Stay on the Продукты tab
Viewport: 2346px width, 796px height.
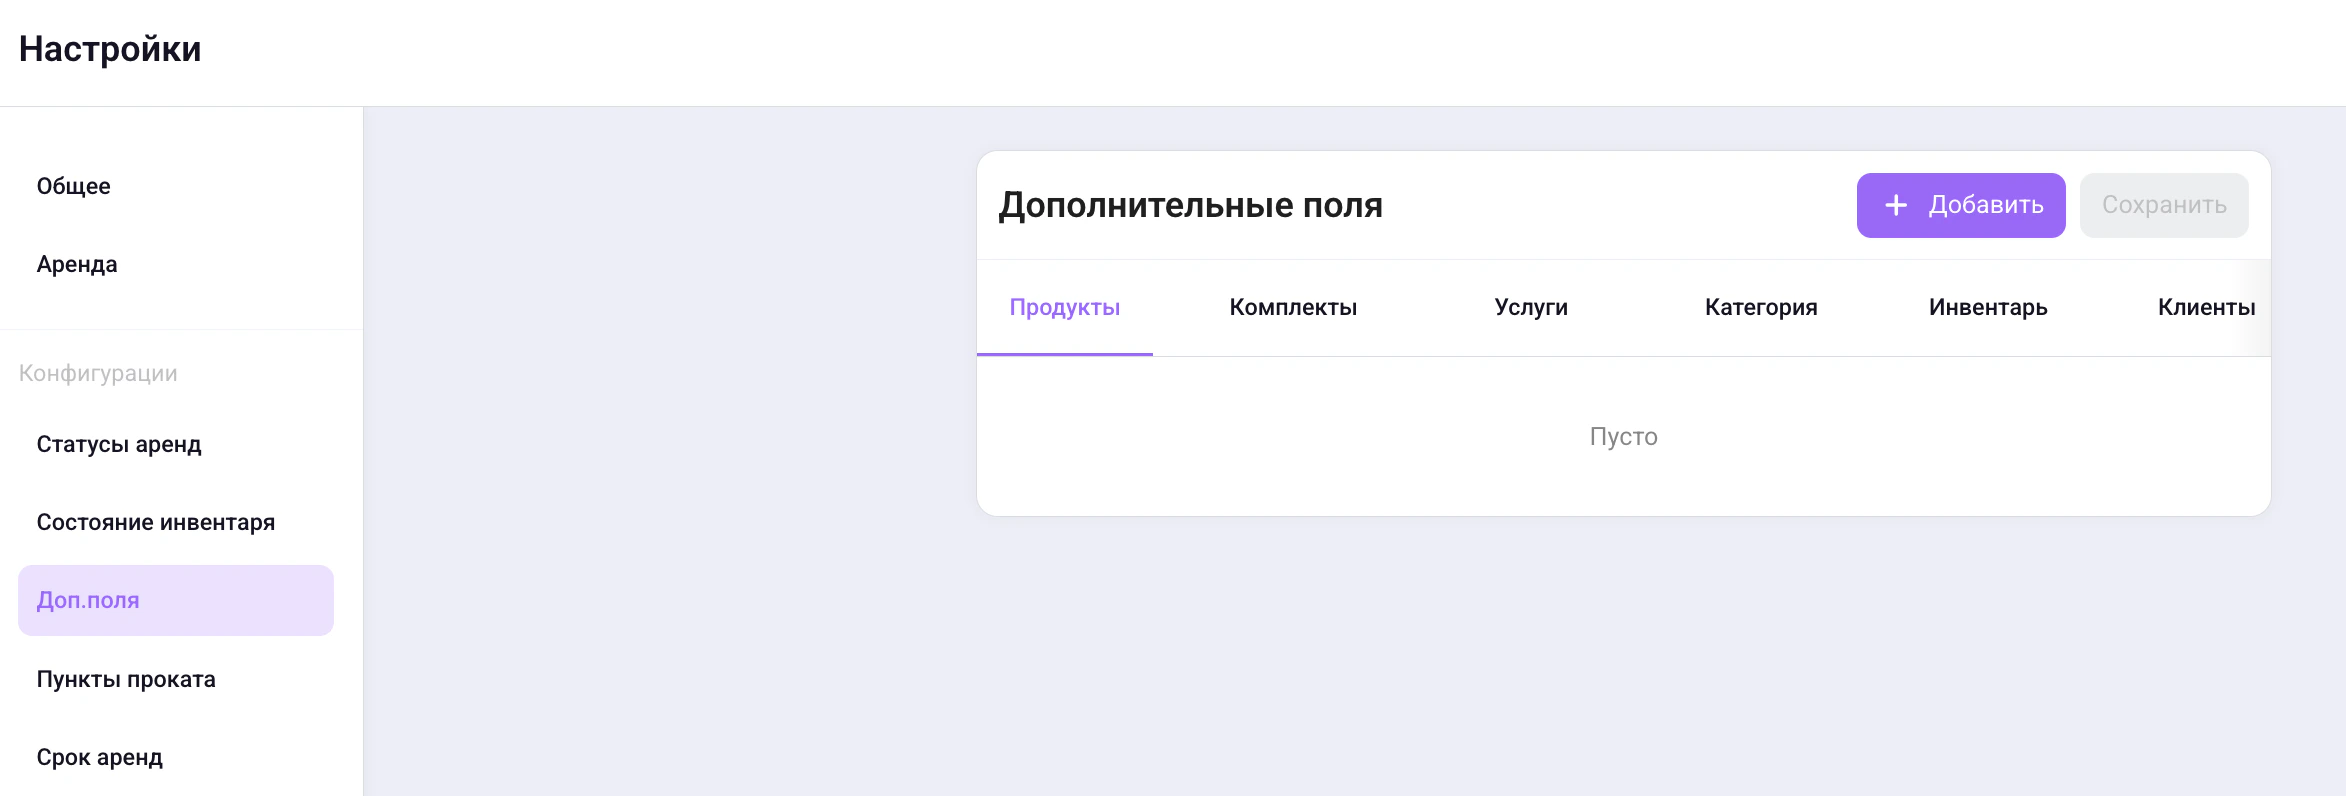point(1063,307)
